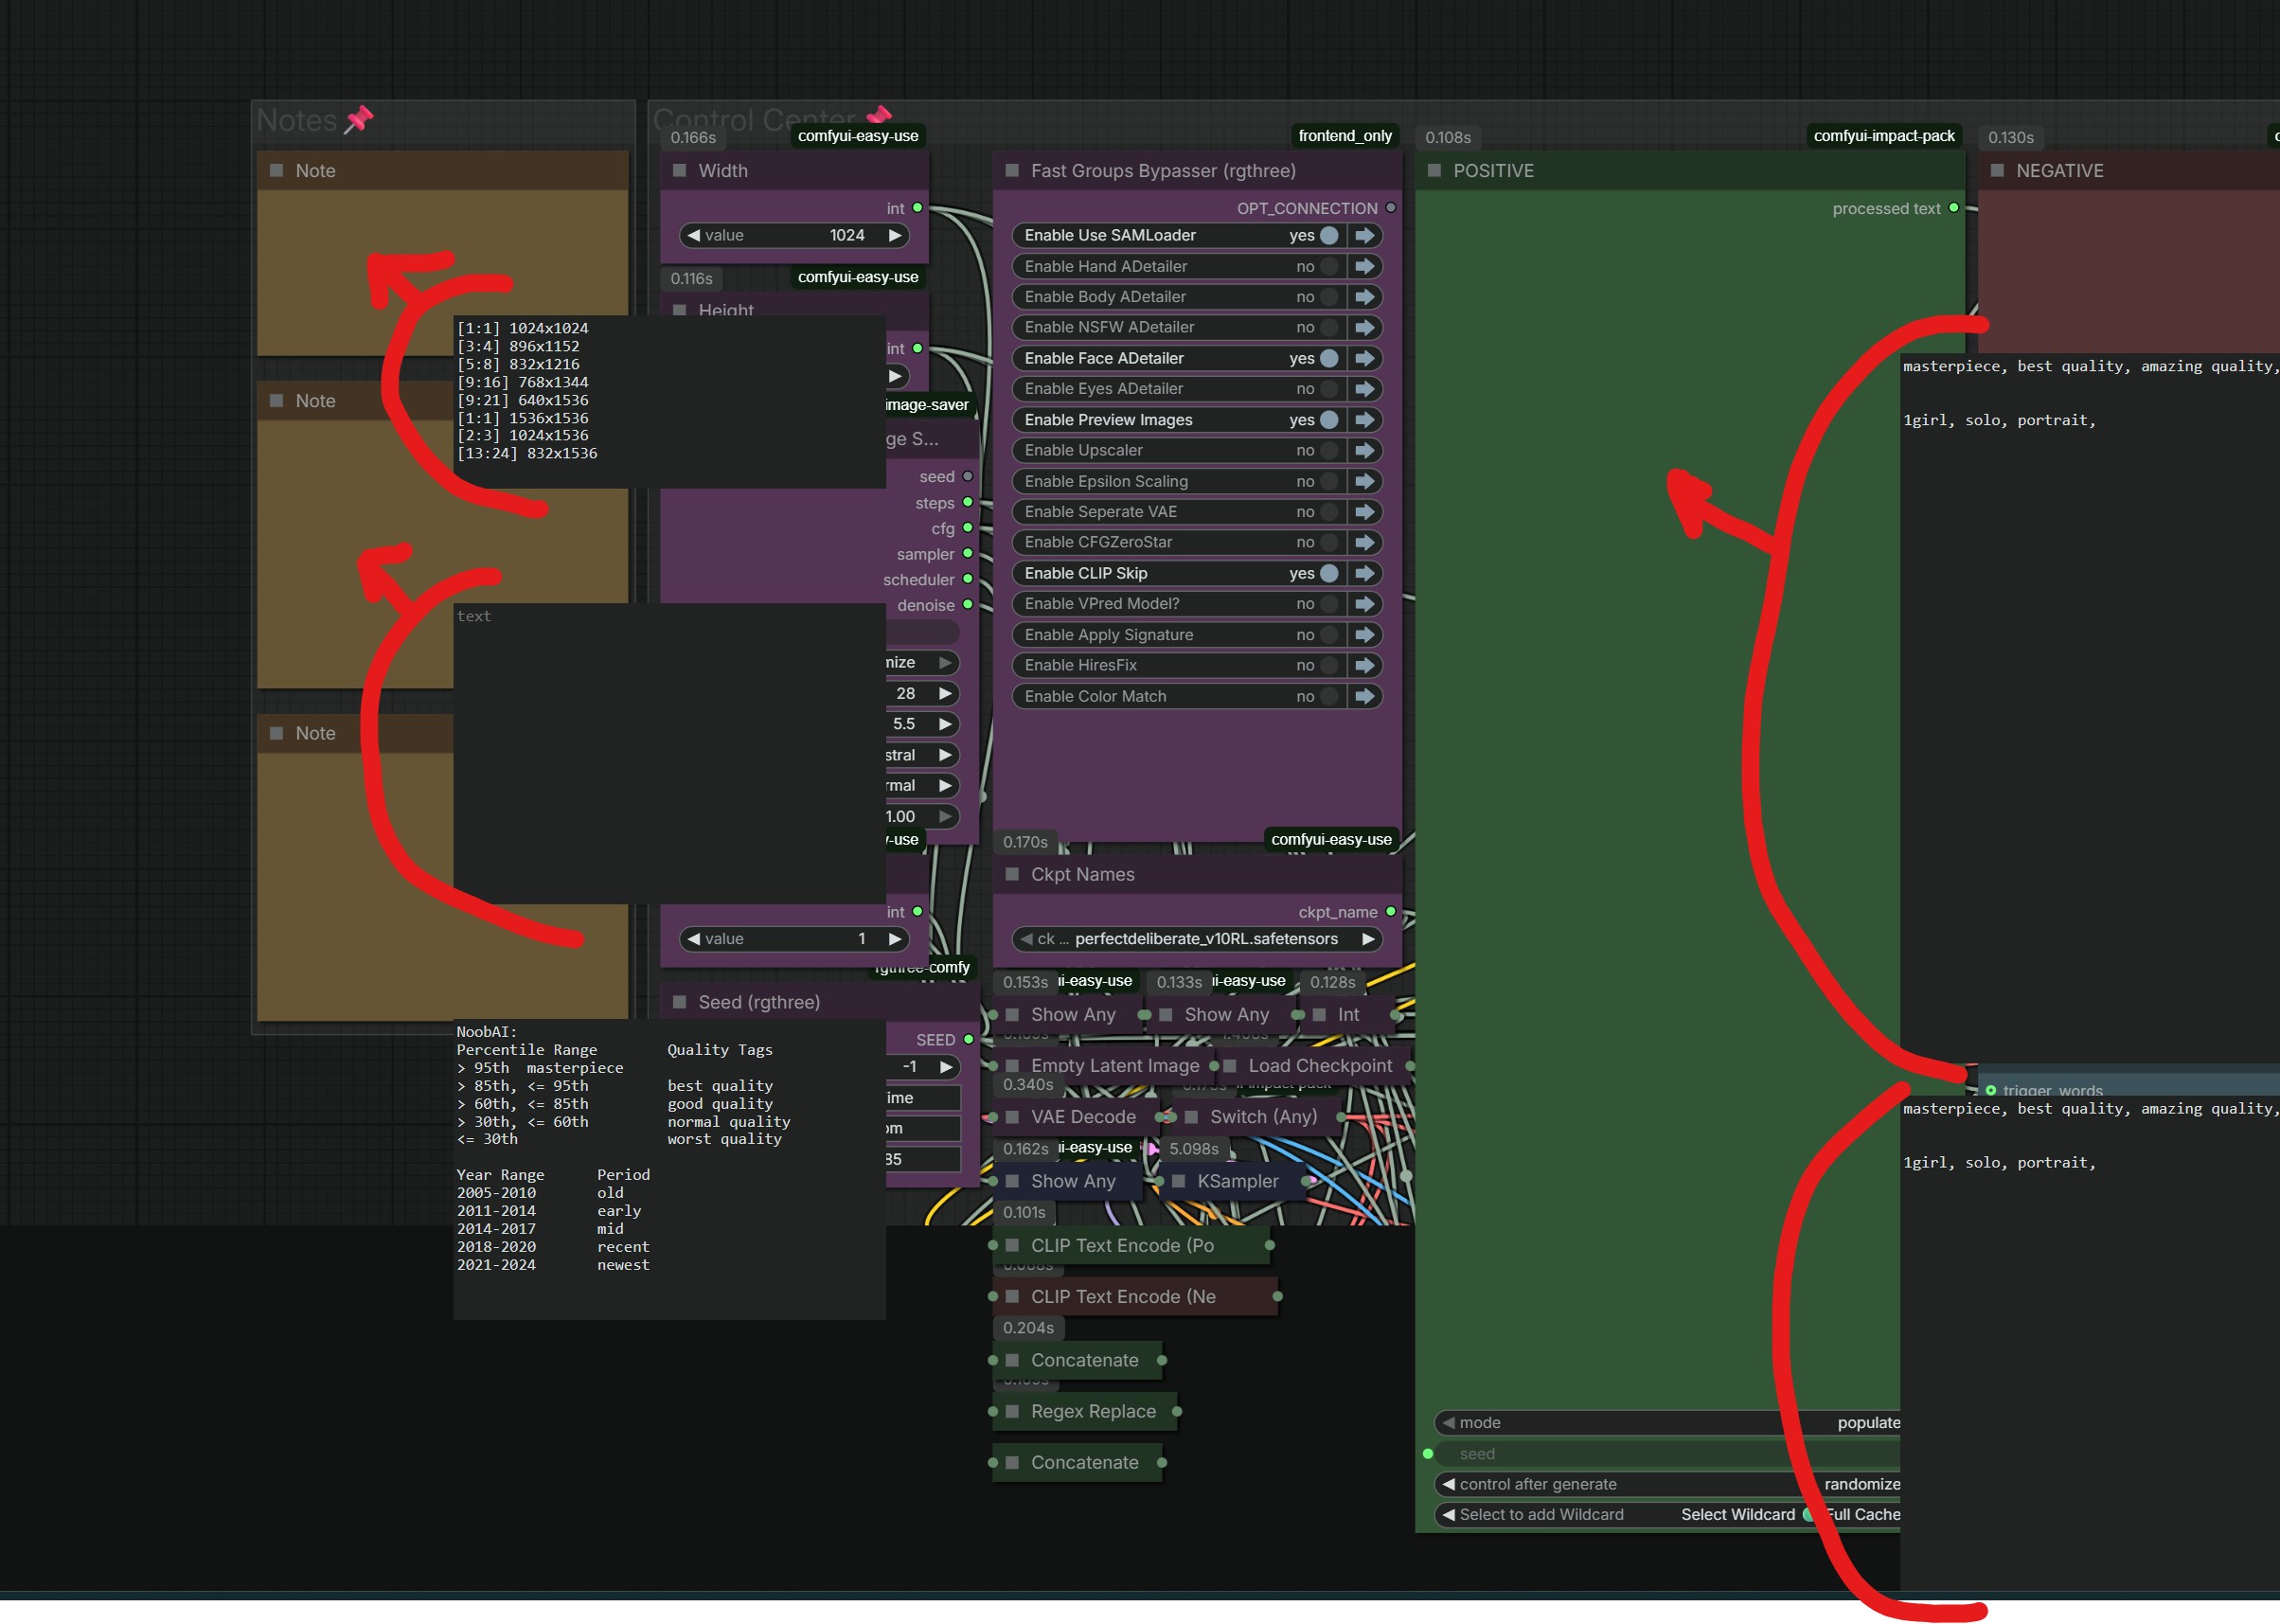The image size is (2280, 1624).
Task: Increase Width value with right arrow
Action: coord(895,235)
